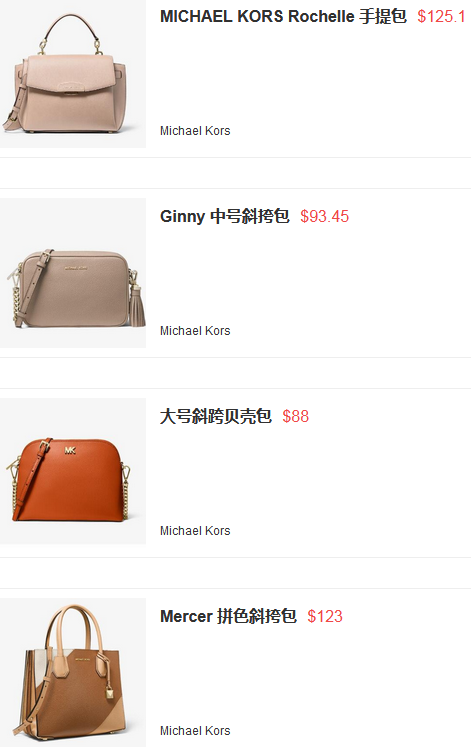This screenshot has width=471, height=747.
Task: Click the MICHAEL KORS Rochelle 手提包 title
Action: coord(283,16)
